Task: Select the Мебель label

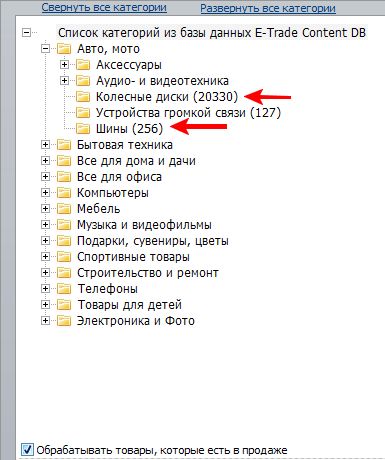Action: [98, 209]
